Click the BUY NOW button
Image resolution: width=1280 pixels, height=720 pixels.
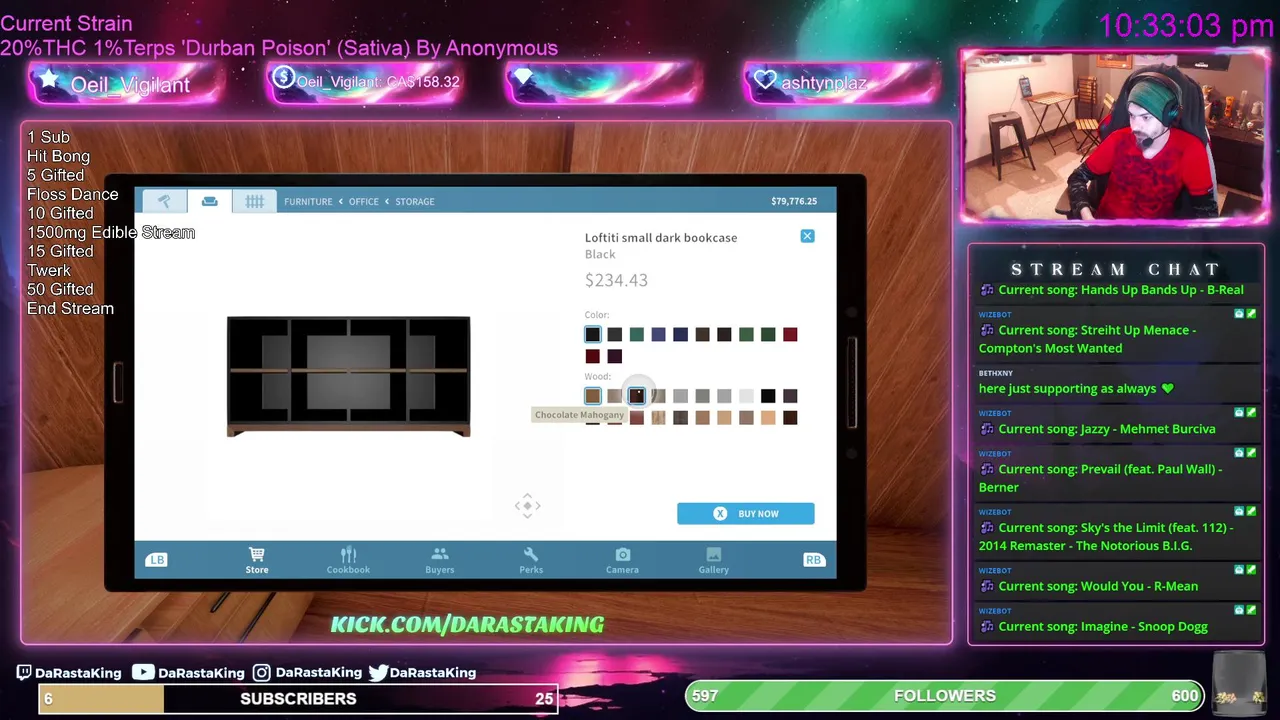(x=746, y=514)
